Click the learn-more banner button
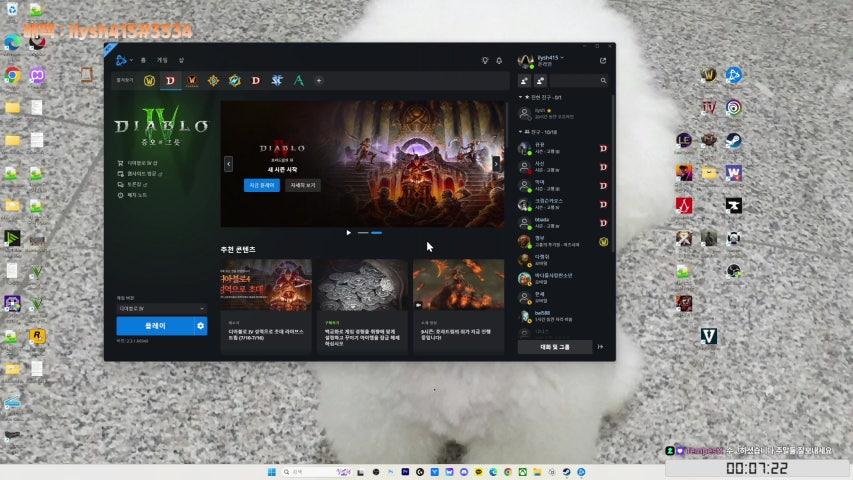The width and height of the screenshot is (853, 480). coord(303,186)
